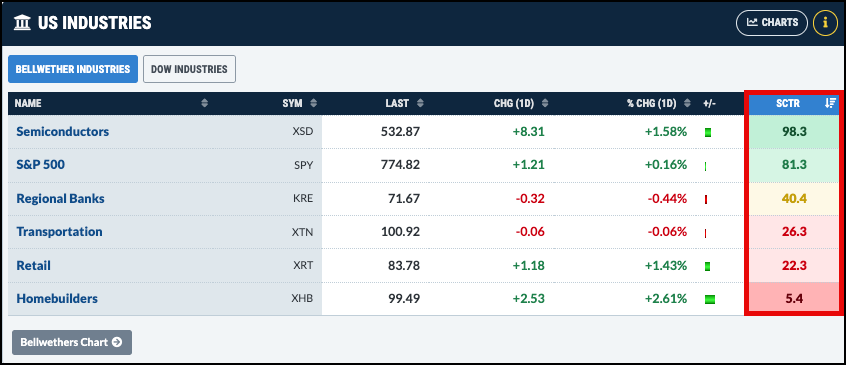Viewport: 846px width, 365px height.
Task: Sort by SYM column arrows
Action: tap(313, 104)
